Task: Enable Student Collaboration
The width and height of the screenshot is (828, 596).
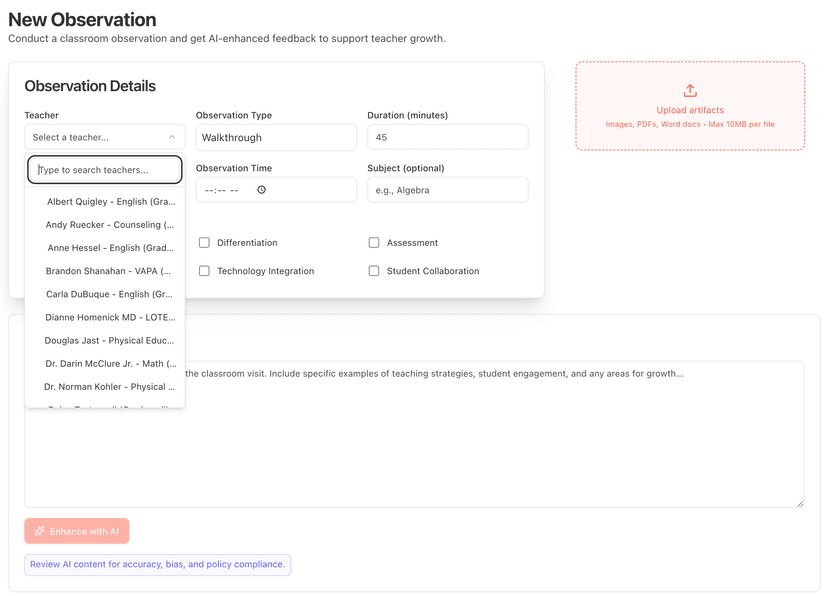Action: click(375, 270)
